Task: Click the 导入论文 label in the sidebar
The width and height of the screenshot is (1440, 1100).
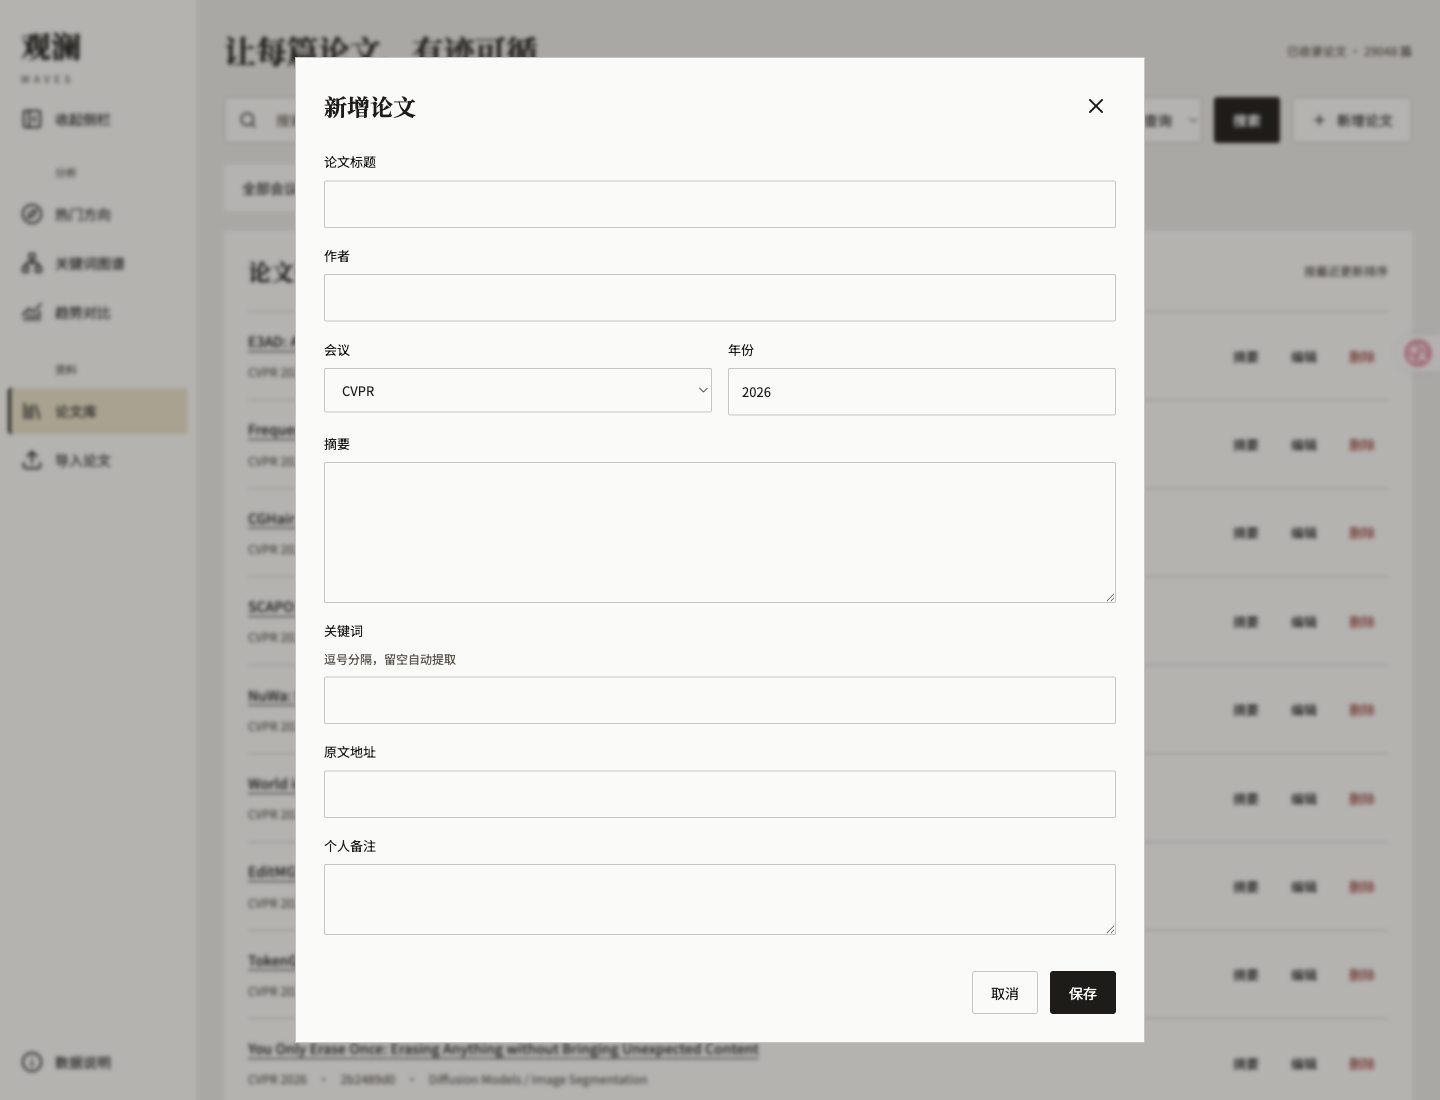Action: (x=83, y=460)
